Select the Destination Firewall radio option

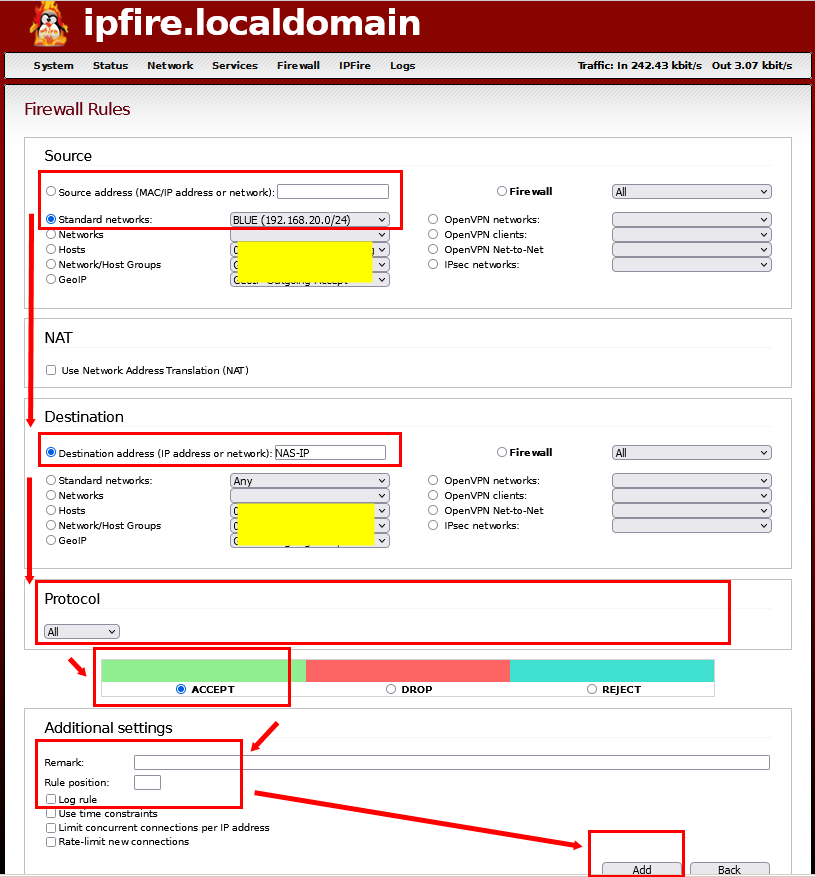[x=502, y=452]
